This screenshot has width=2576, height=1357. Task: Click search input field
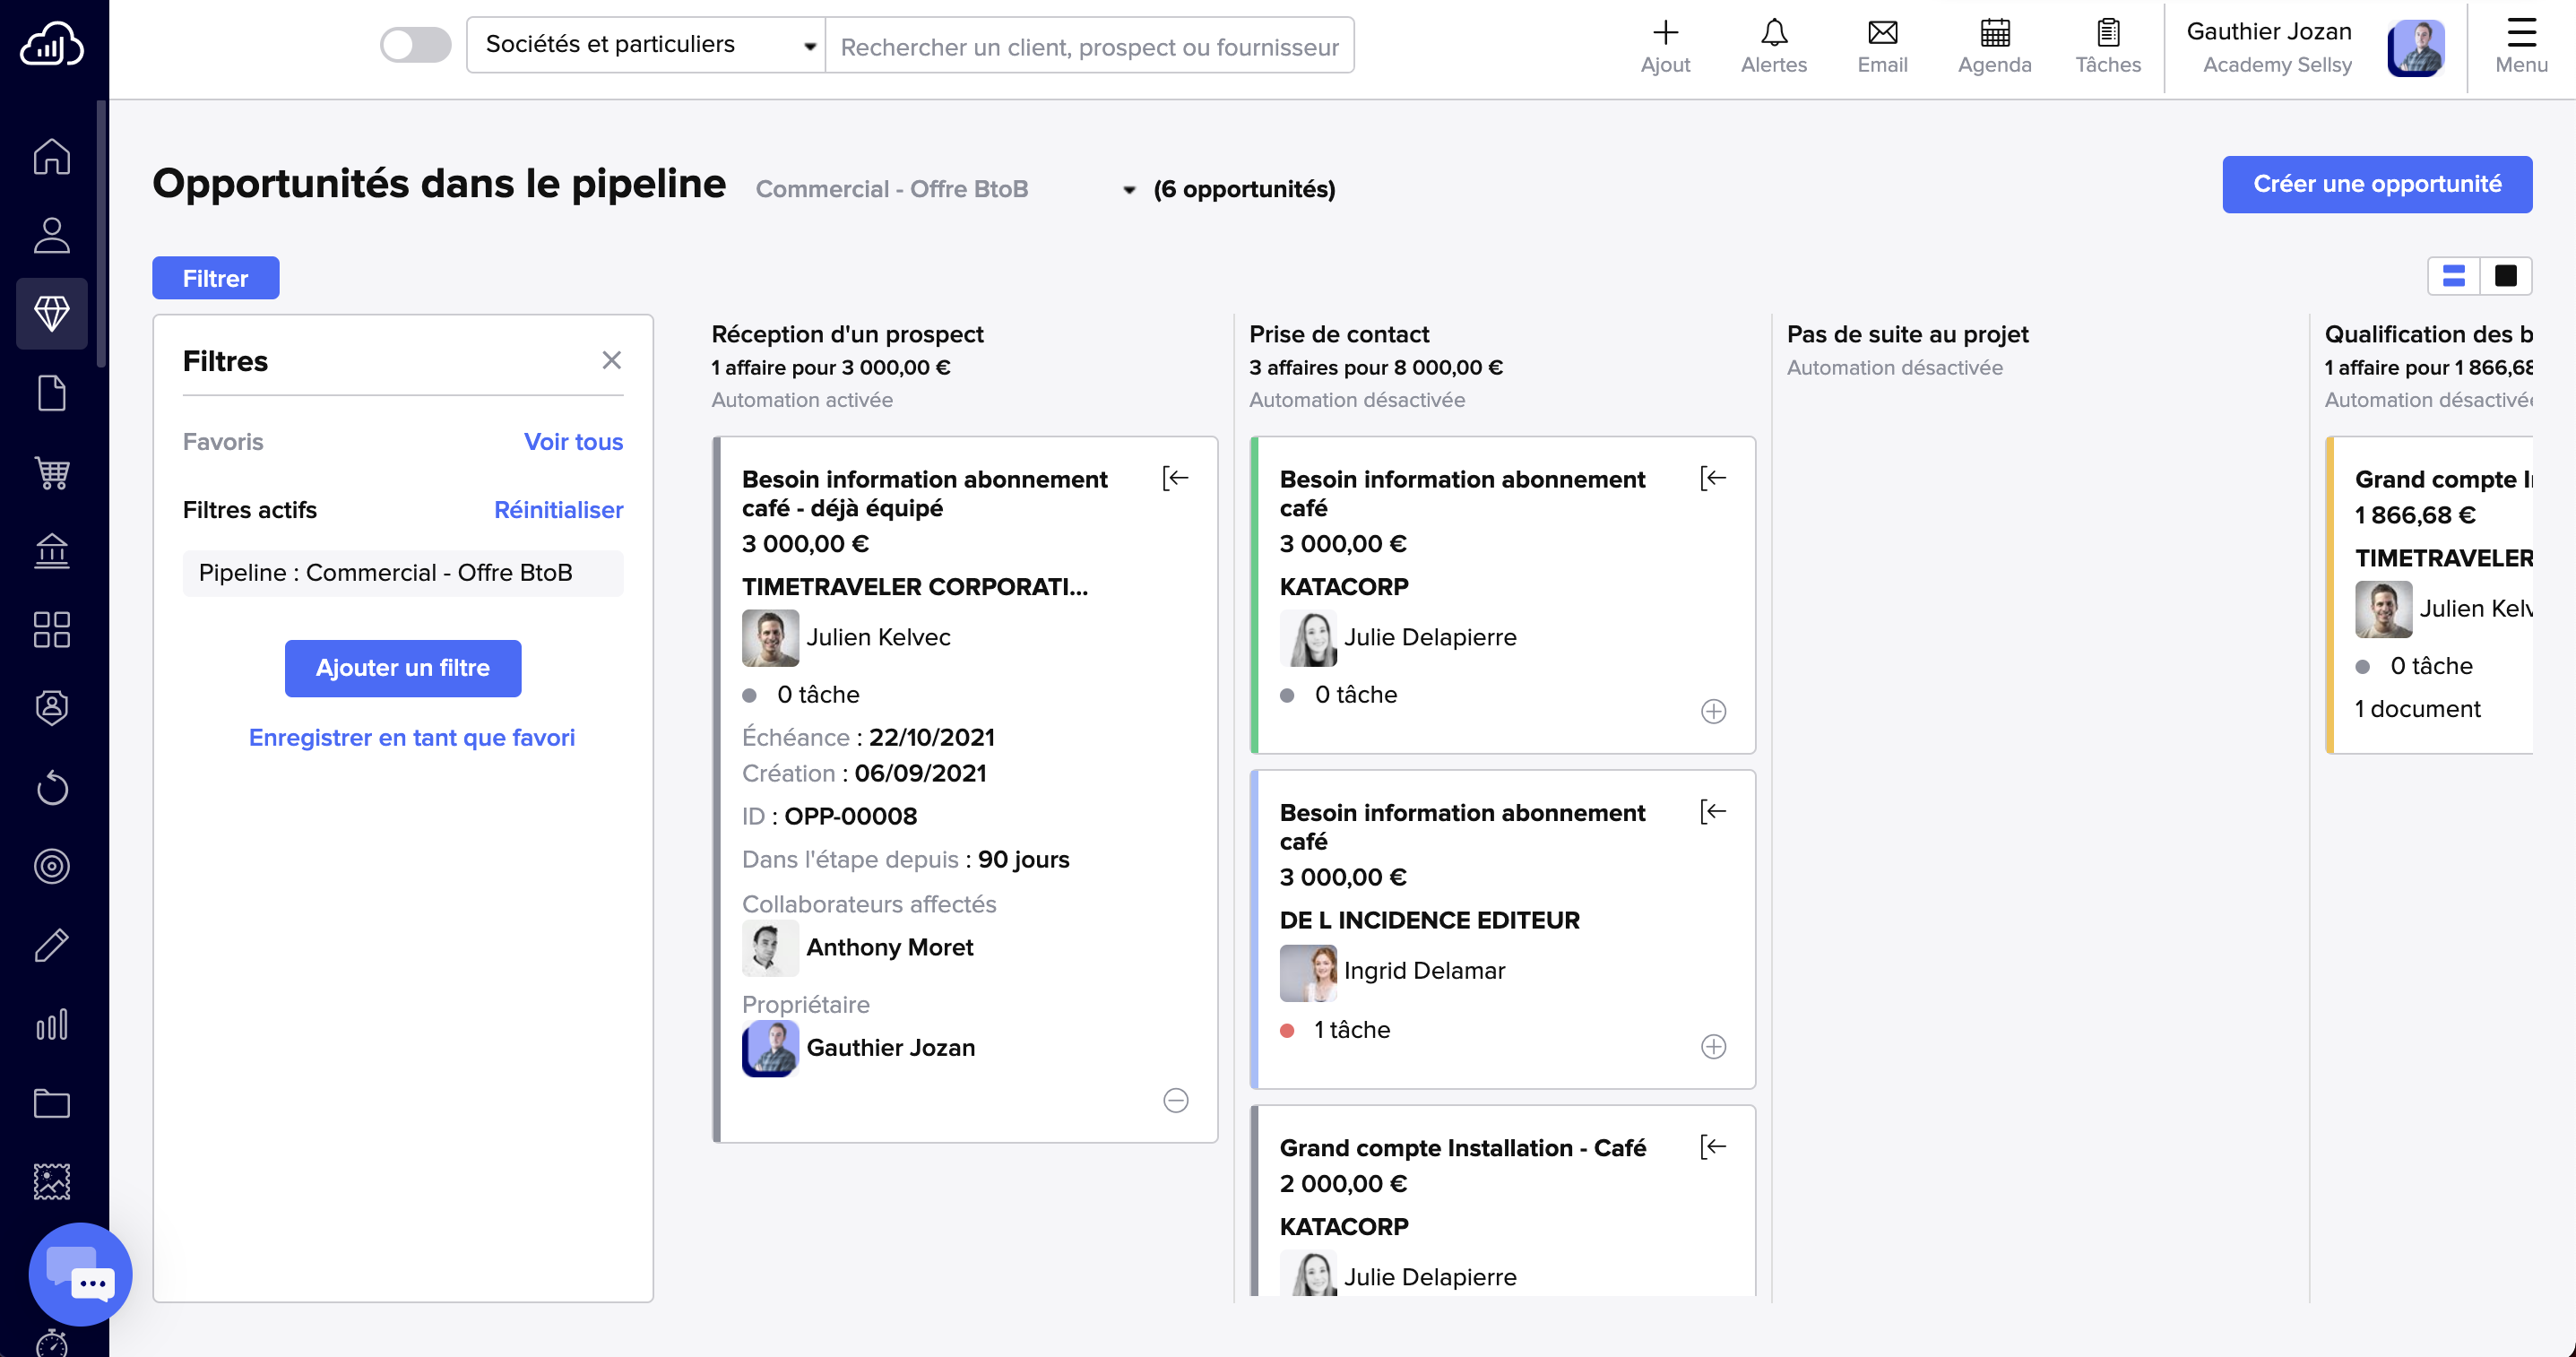point(1092,46)
